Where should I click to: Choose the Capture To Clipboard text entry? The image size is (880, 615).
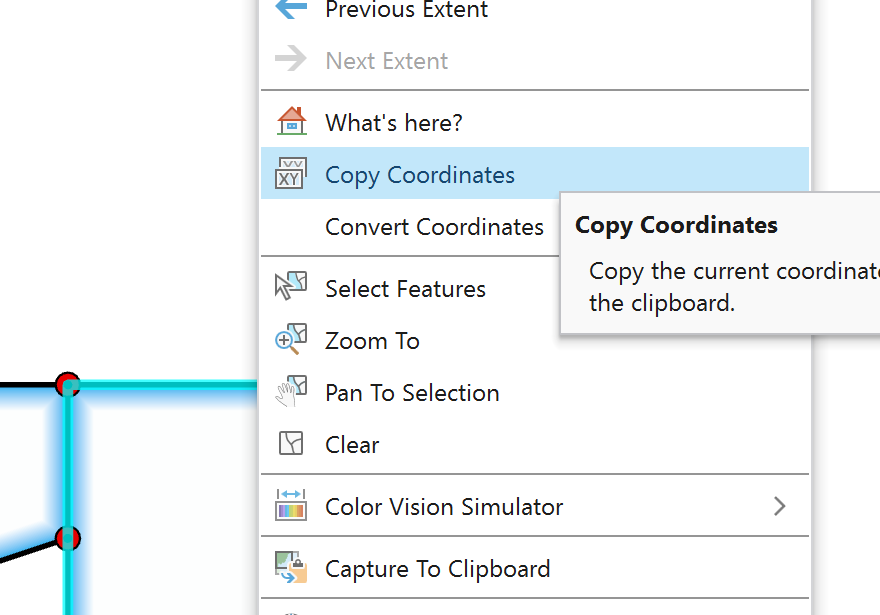click(437, 569)
